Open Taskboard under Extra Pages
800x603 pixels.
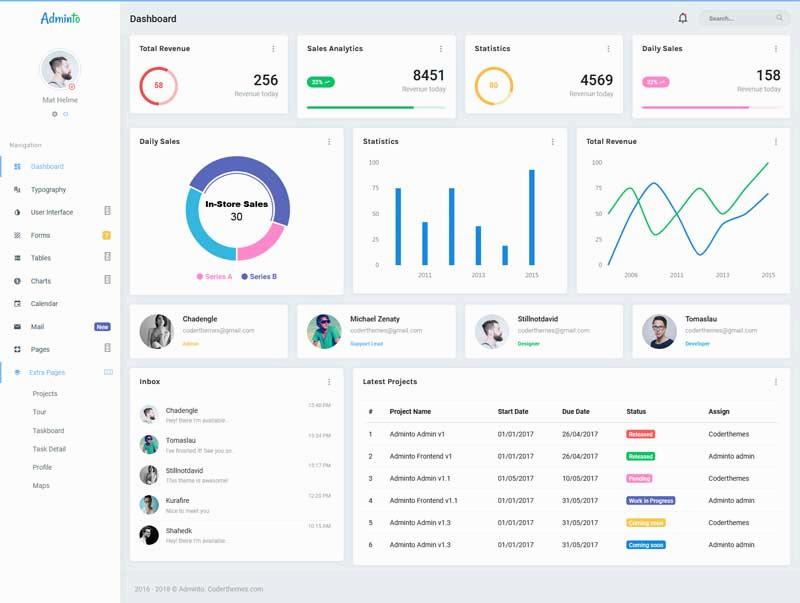tap(48, 430)
